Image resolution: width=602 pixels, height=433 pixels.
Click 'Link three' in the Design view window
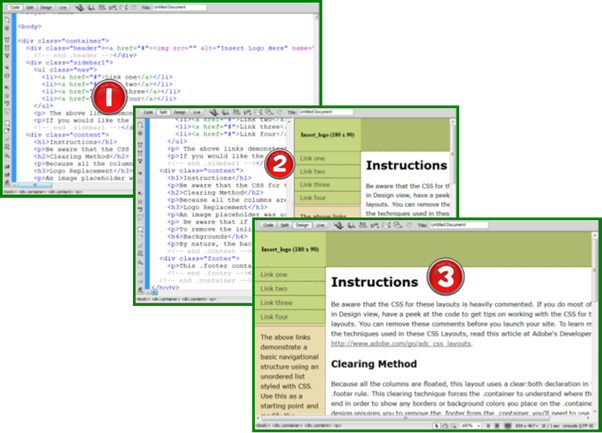(276, 303)
